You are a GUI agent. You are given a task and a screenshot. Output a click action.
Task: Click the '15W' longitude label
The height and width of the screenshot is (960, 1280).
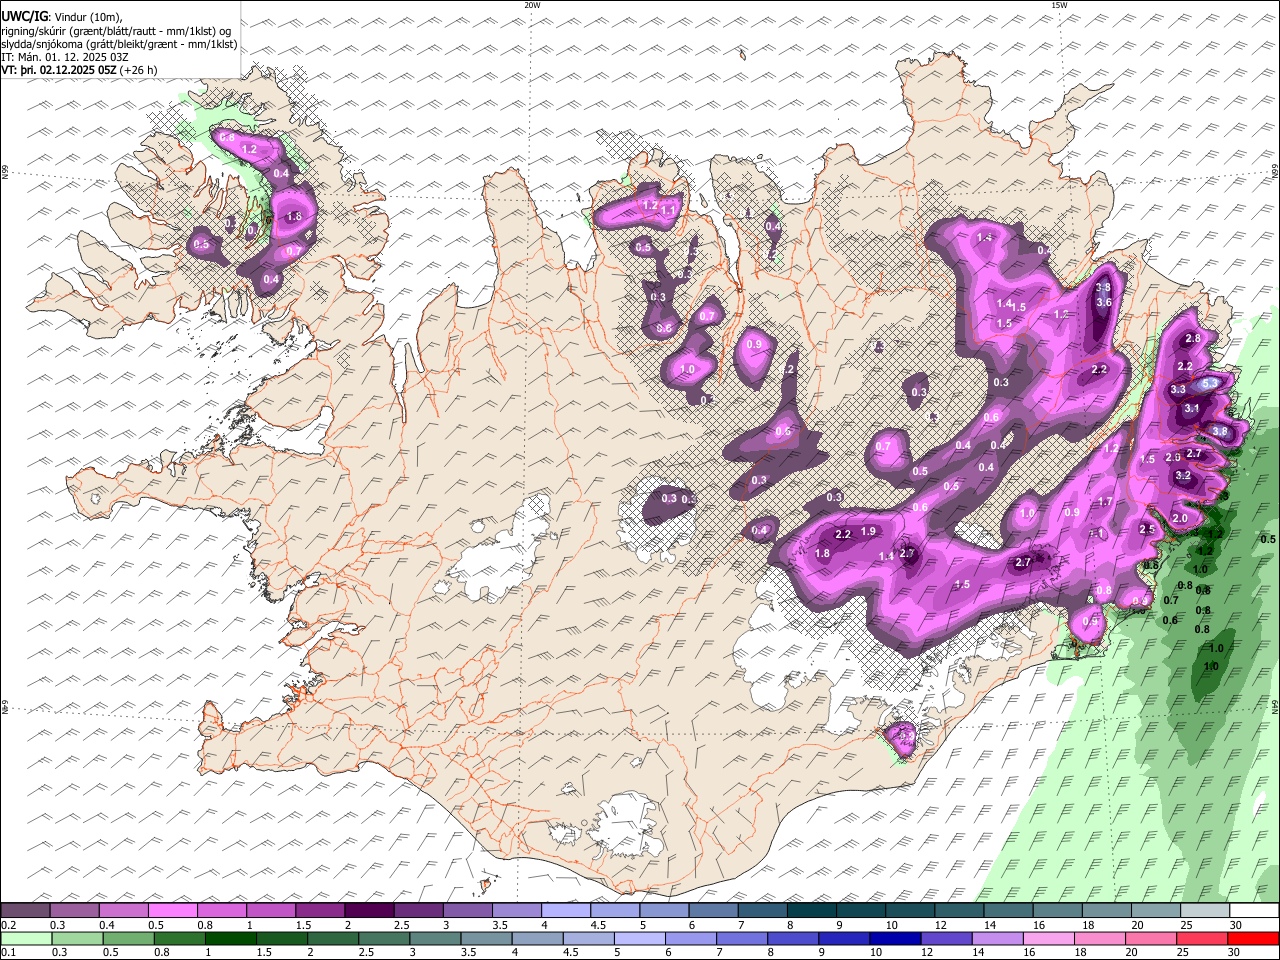1059,5
